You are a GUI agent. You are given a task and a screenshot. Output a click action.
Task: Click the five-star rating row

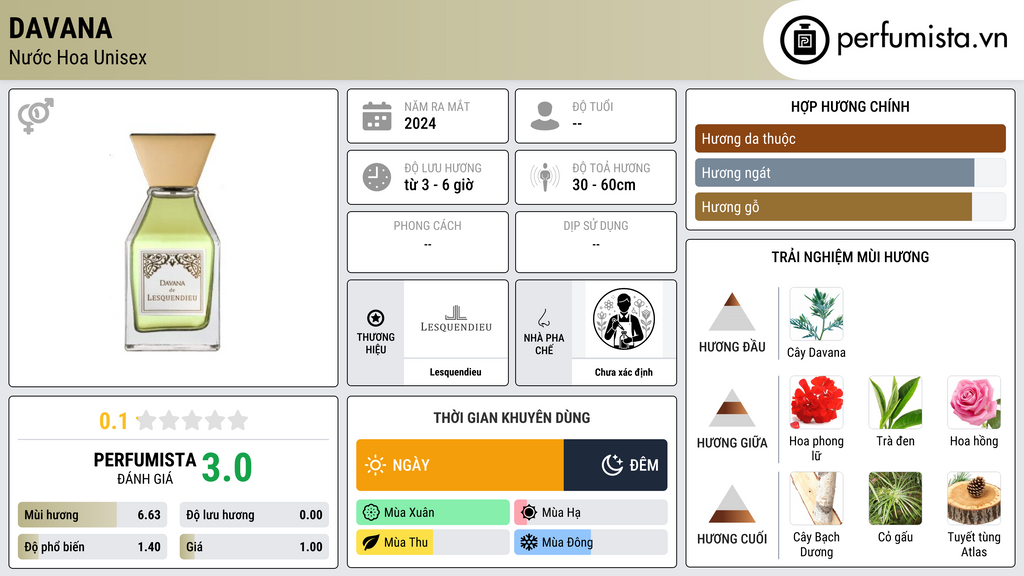click(x=192, y=420)
